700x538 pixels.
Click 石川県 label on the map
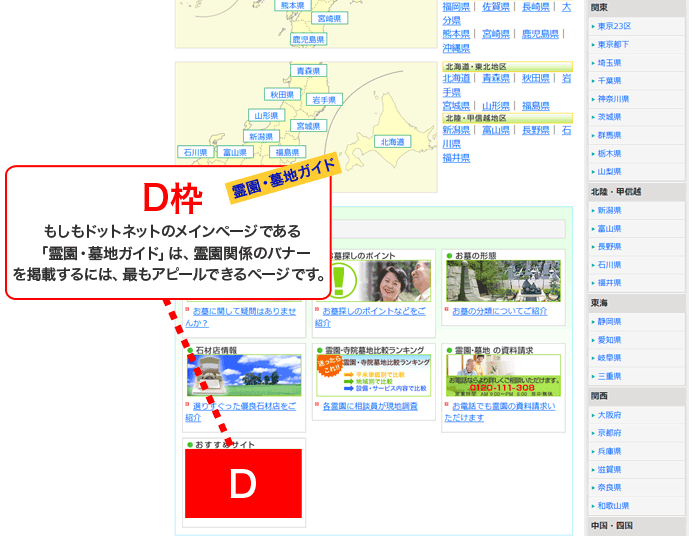196,152
